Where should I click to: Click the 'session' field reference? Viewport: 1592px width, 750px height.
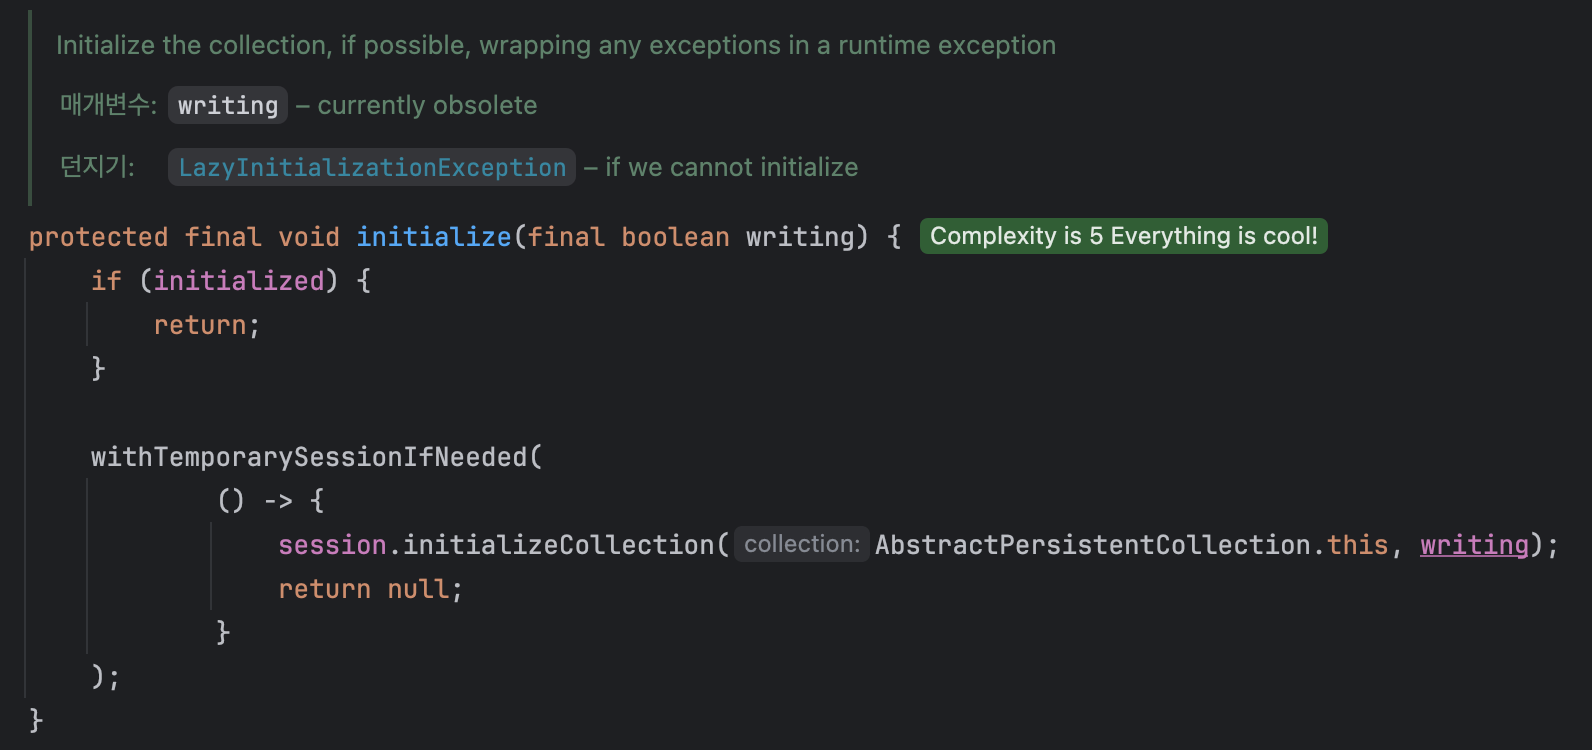[332, 545]
